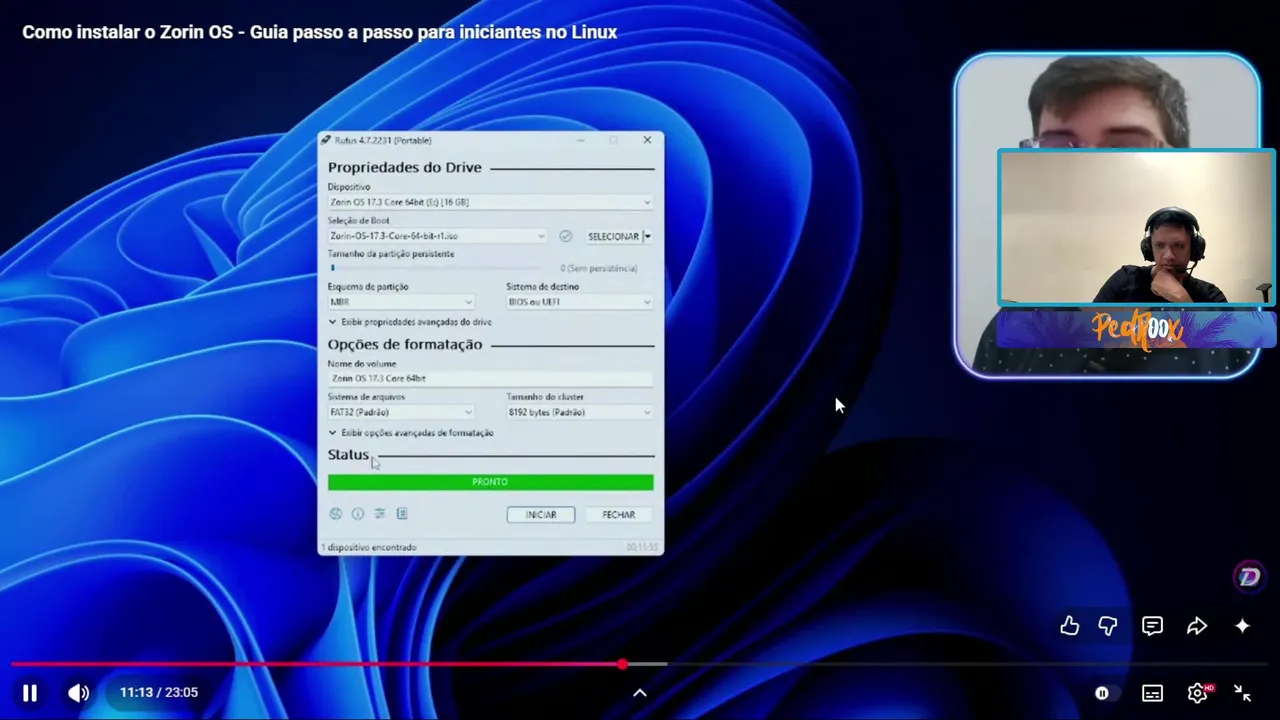Open Sistema de arquivos FAT32 dropdown
The image size is (1280, 720).
coord(401,412)
